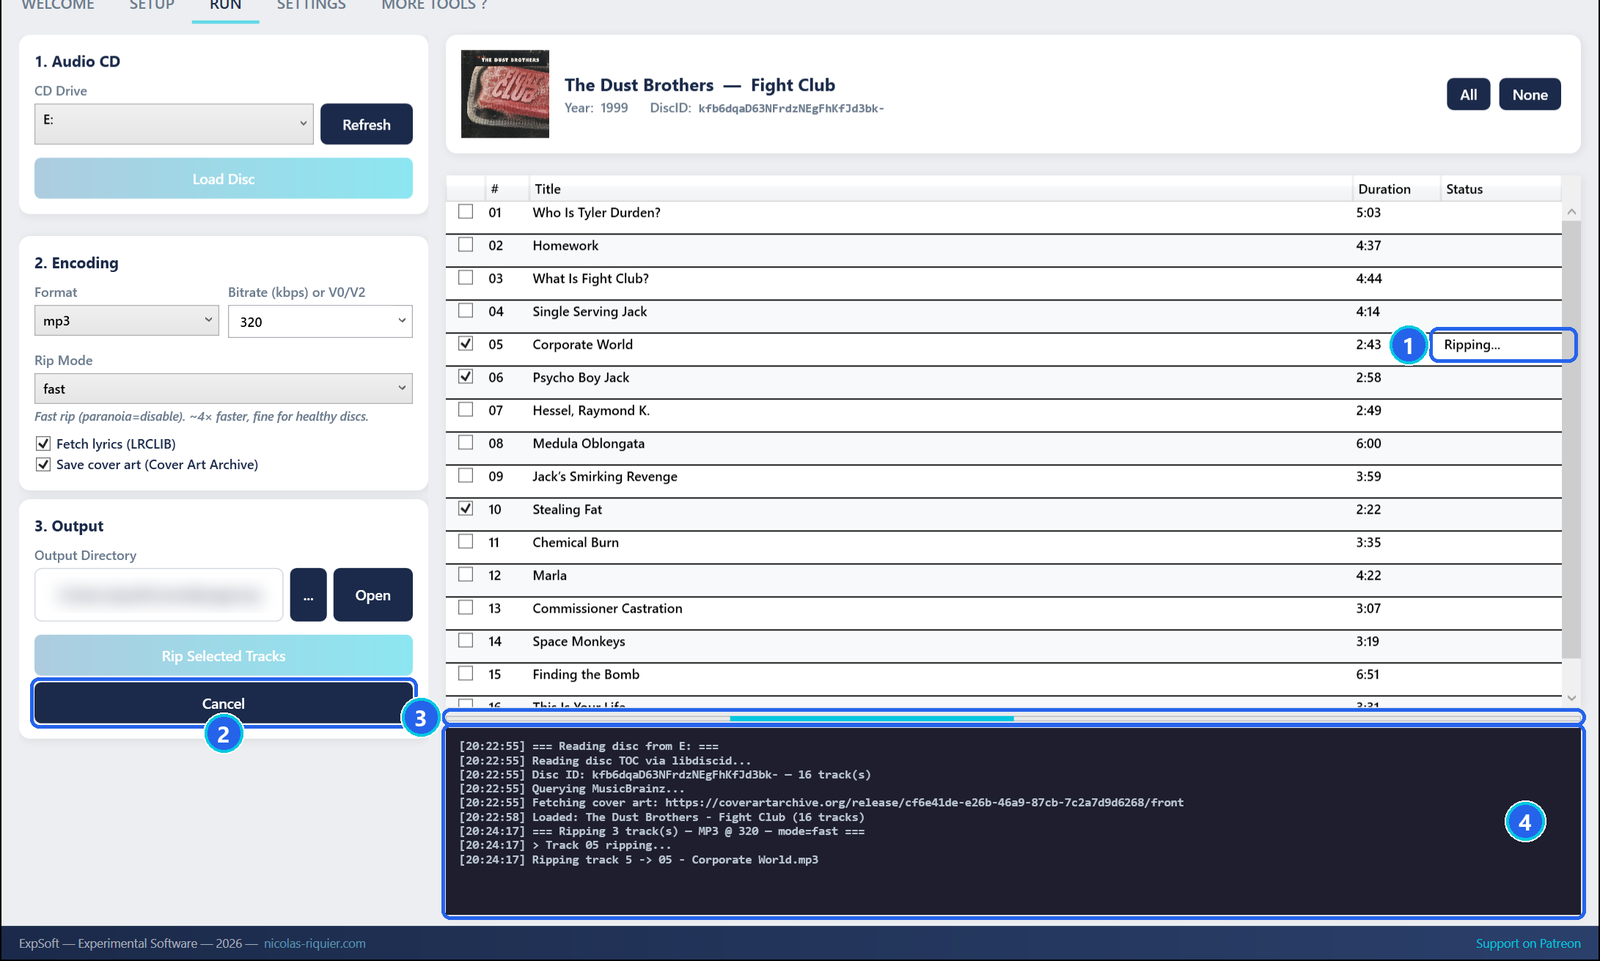Check track 01 Who Is Tyler Durden?
Screen dimensions: 1600x961
[466, 212]
